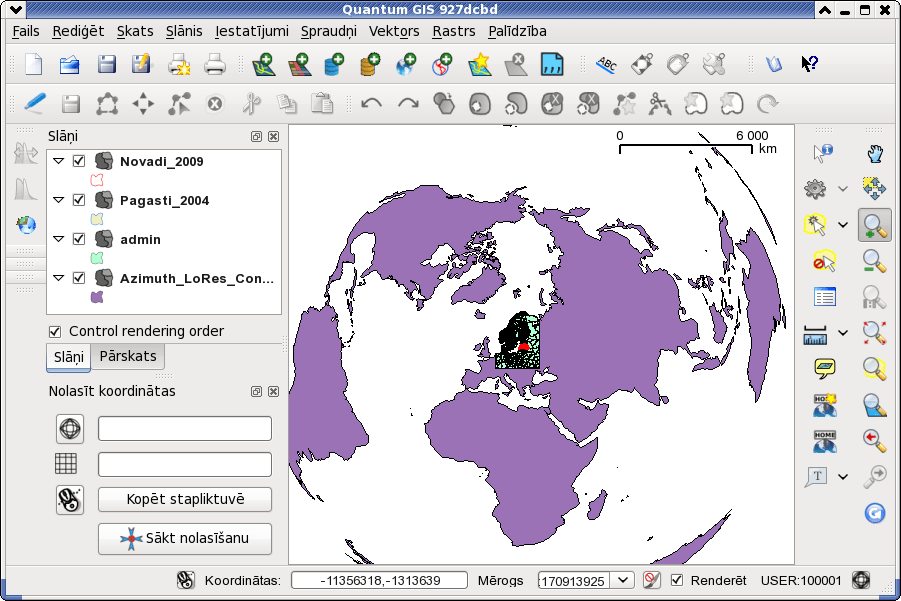Toggle editing with the blue pencil icon

34,104
